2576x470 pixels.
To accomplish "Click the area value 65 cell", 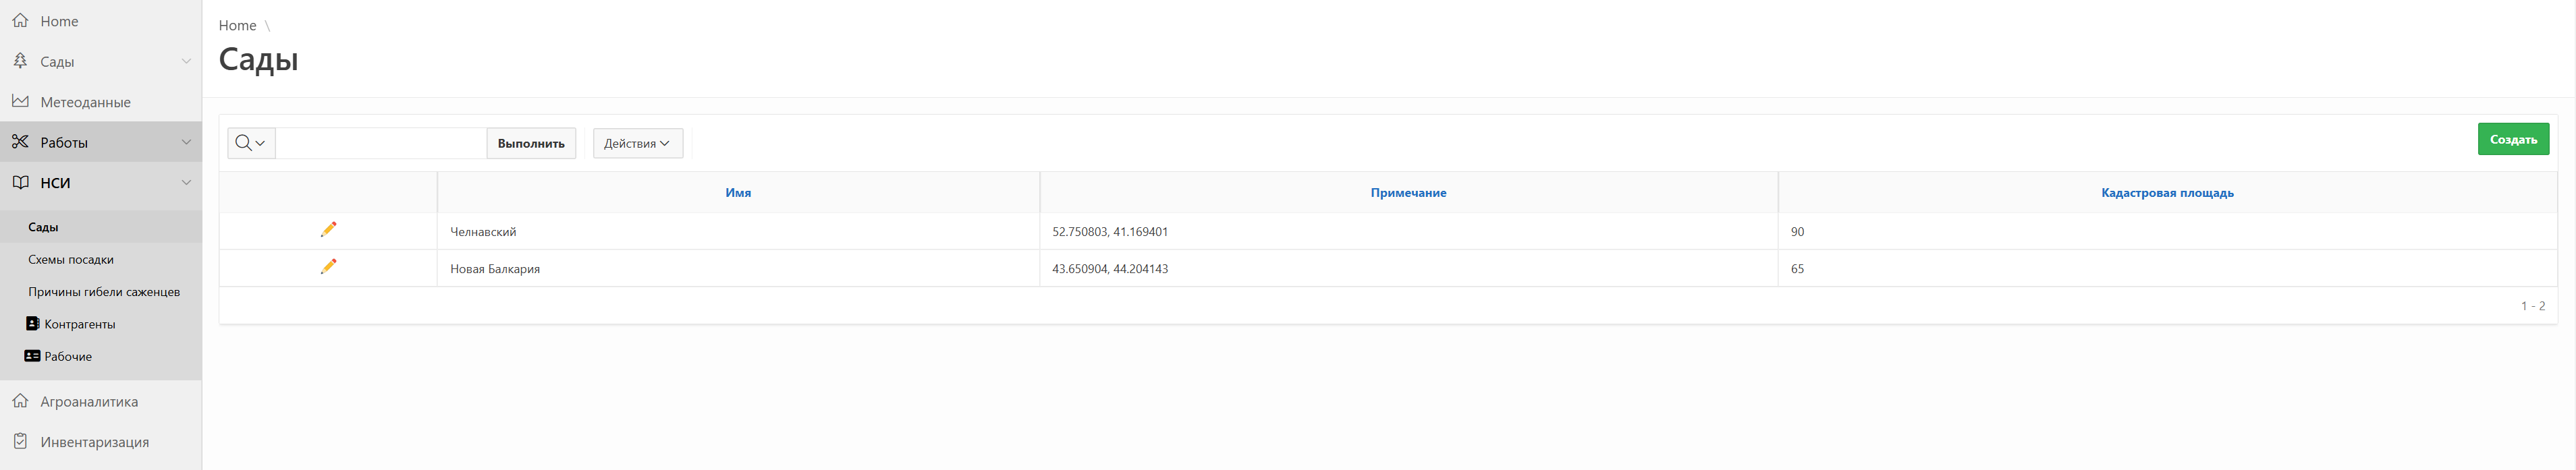I will (x=2167, y=268).
